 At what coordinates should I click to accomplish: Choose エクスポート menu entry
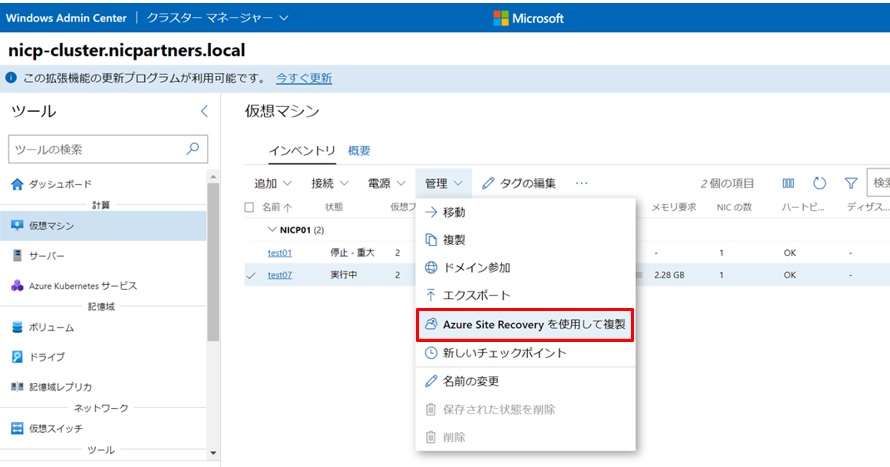526,295
